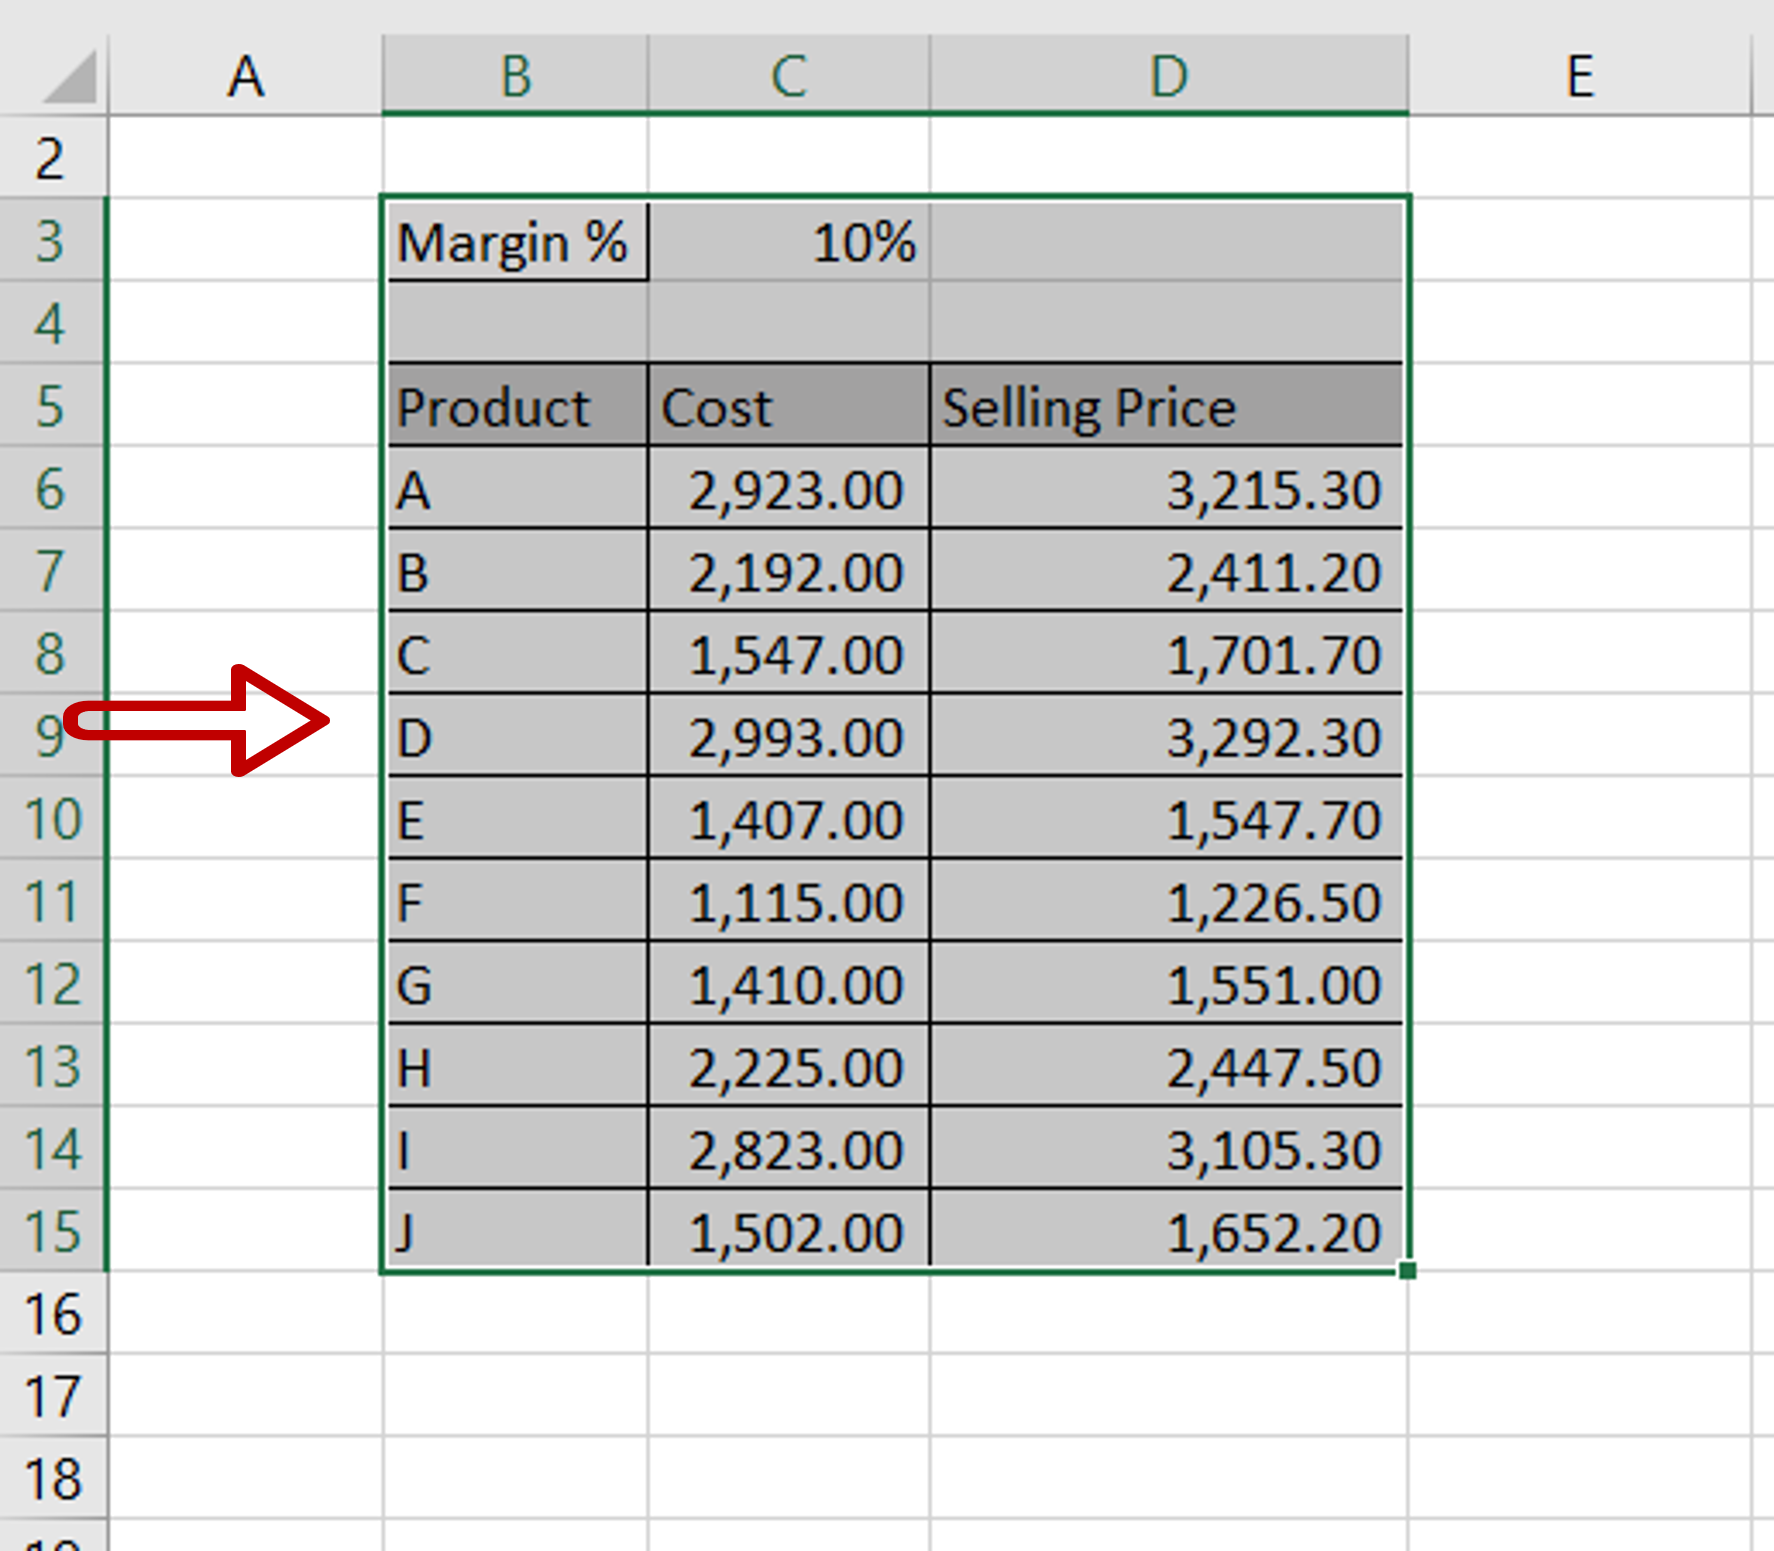This screenshot has width=1774, height=1551.
Task: Click the 10% margin value cell
Action: 789,240
